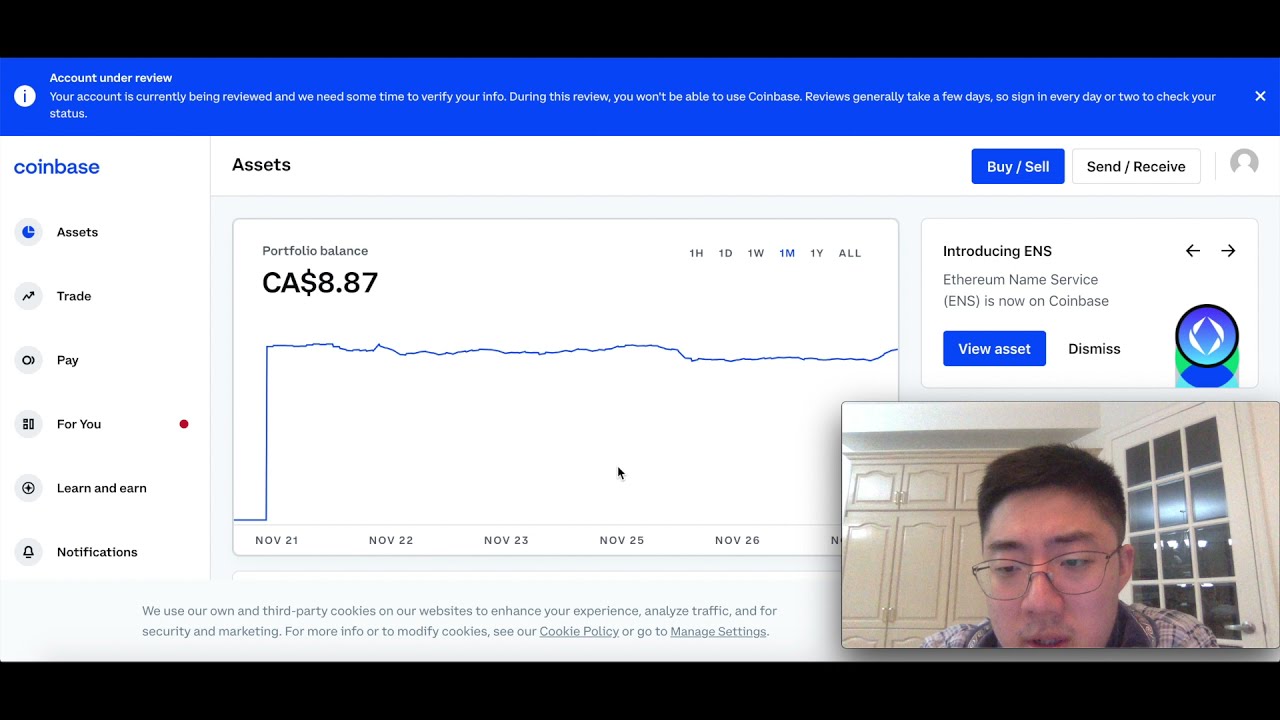Click the NOV 23 axis label
This screenshot has height=720, width=1280.
(x=506, y=540)
